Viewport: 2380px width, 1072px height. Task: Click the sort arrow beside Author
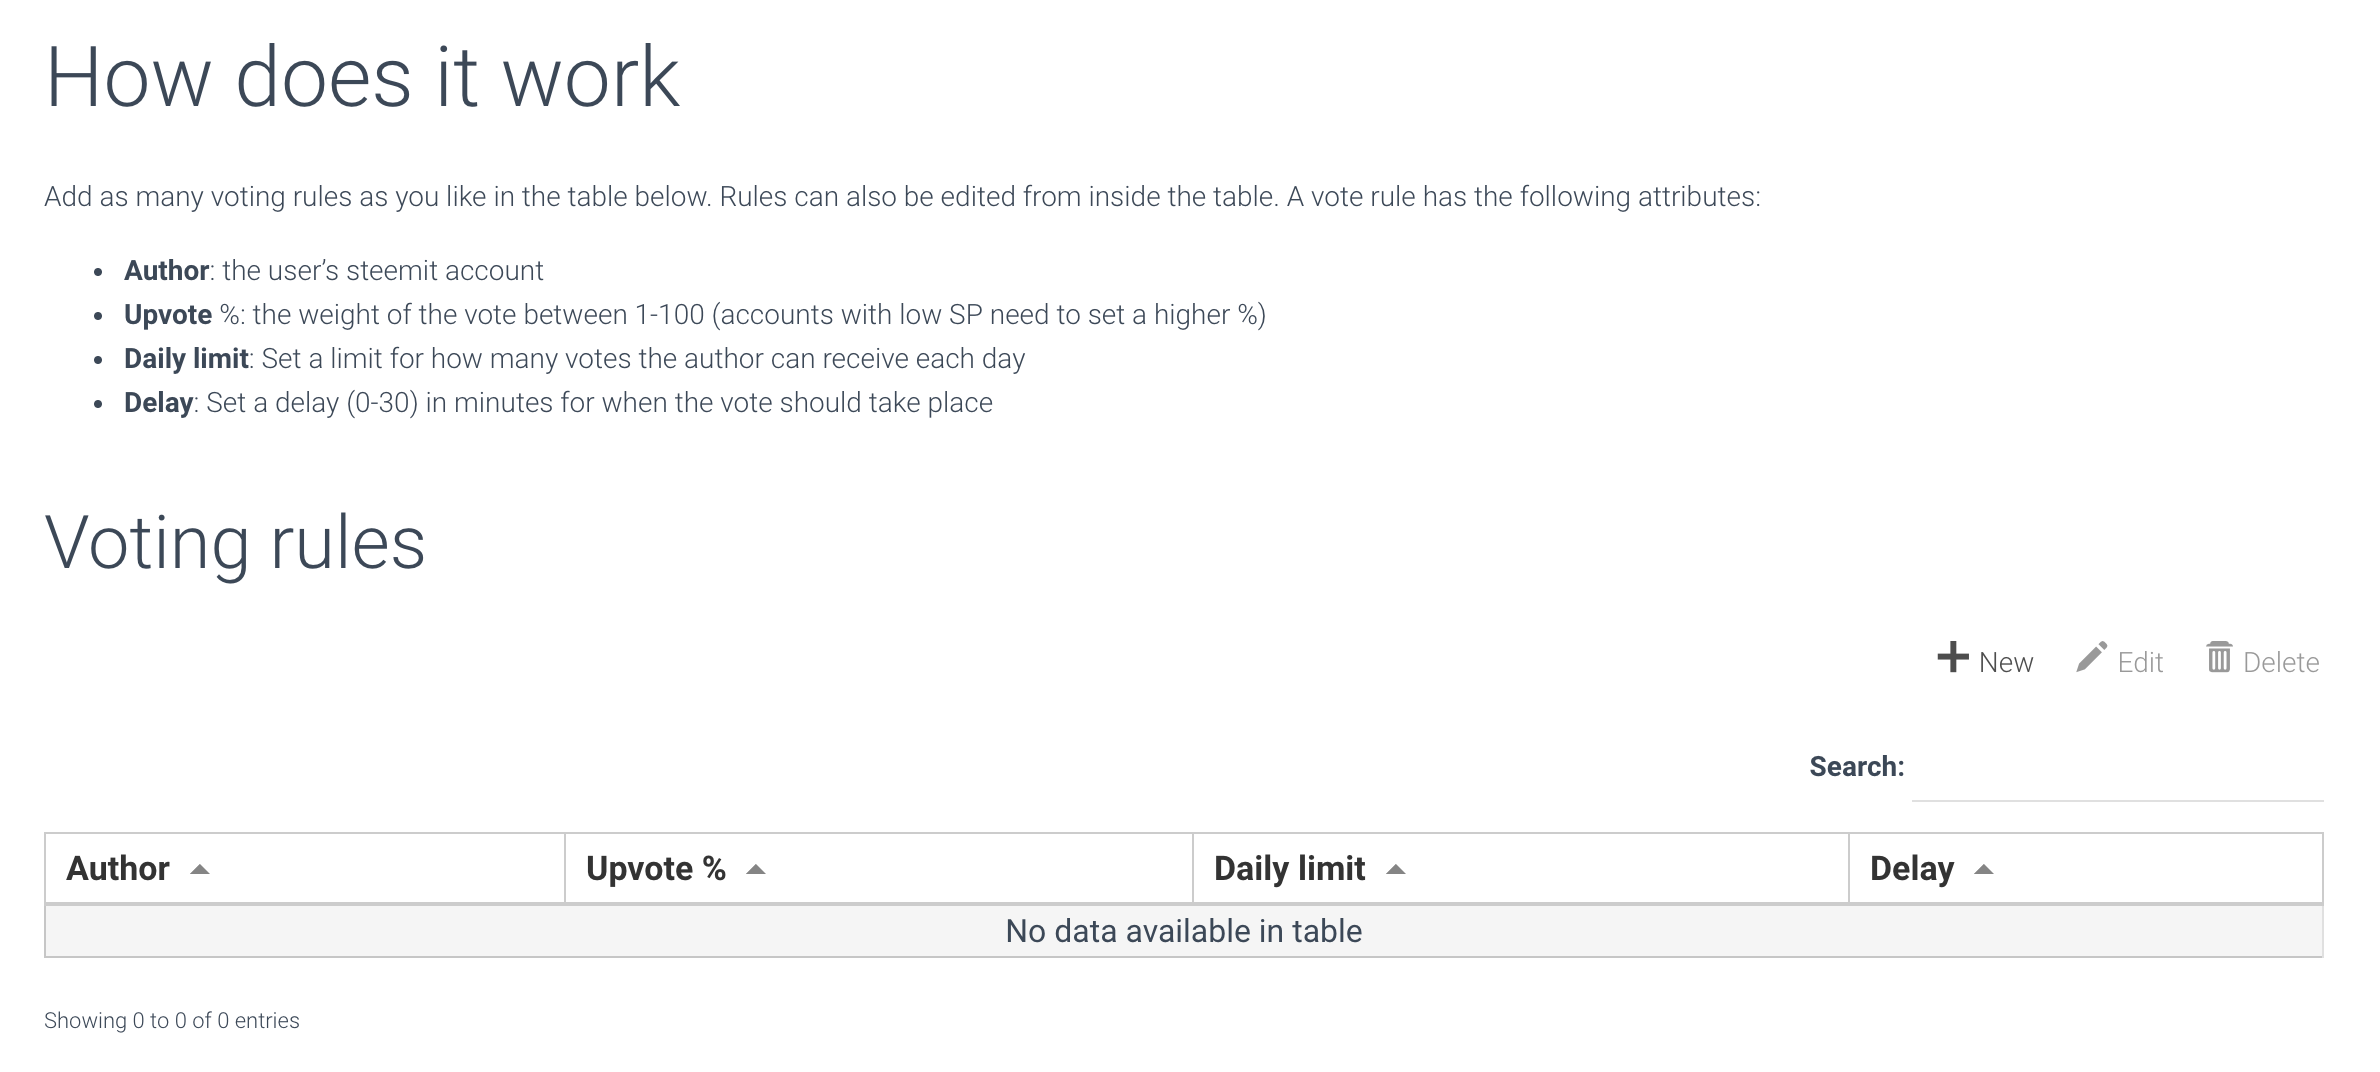tap(200, 869)
